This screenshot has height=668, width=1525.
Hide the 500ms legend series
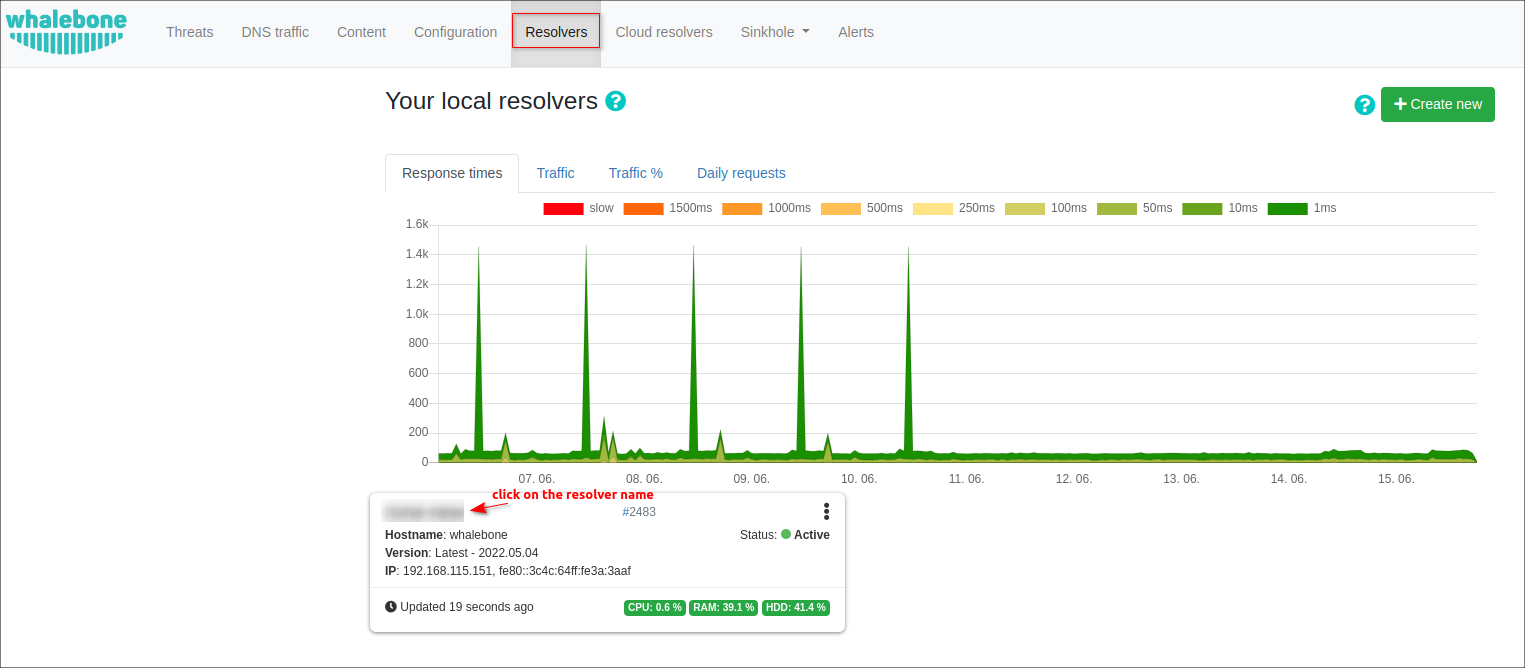pos(861,208)
